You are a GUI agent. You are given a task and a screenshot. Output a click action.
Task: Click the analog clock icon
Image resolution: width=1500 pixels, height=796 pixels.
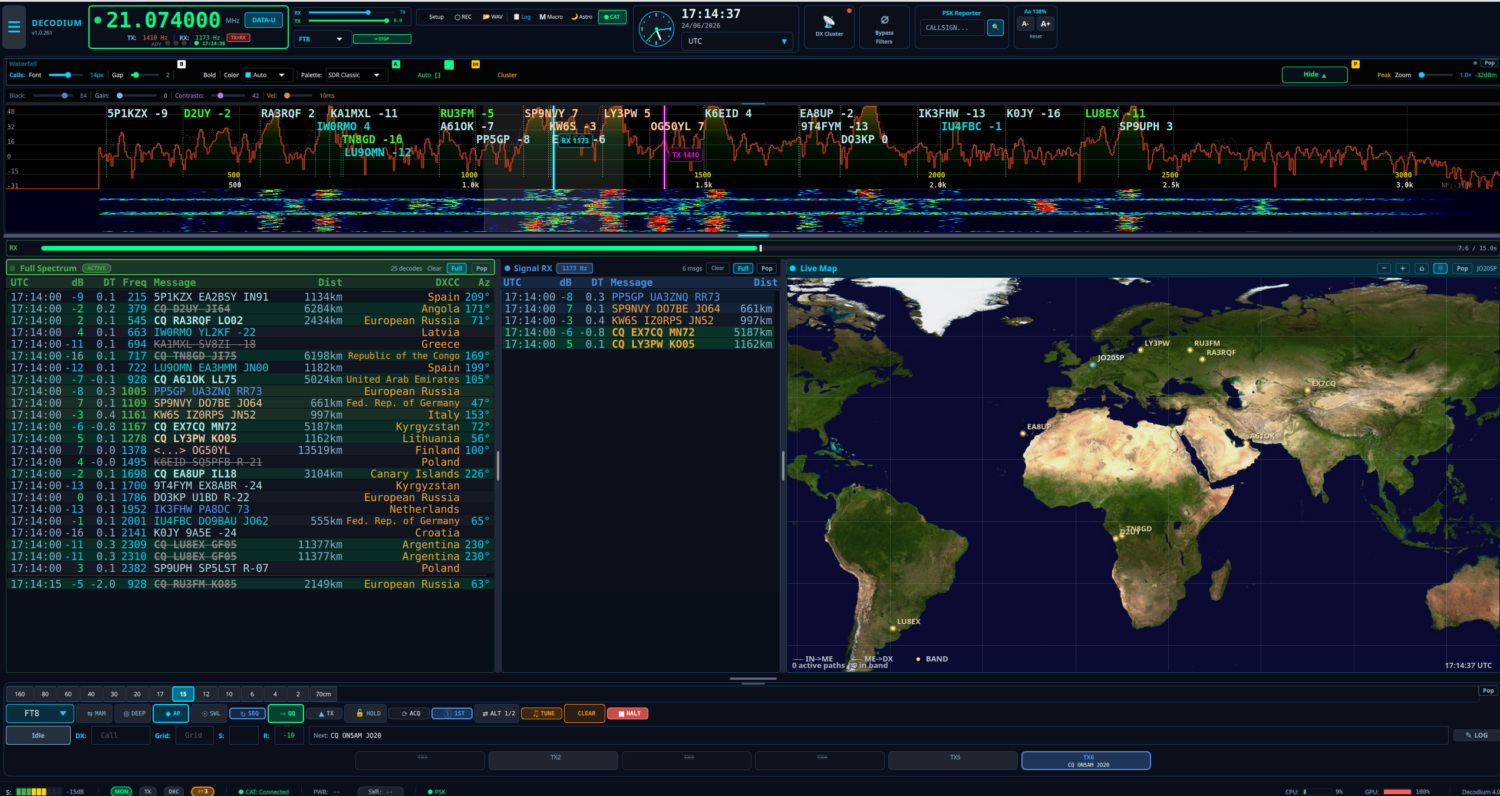pyautogui.click(x=657, y=28)
